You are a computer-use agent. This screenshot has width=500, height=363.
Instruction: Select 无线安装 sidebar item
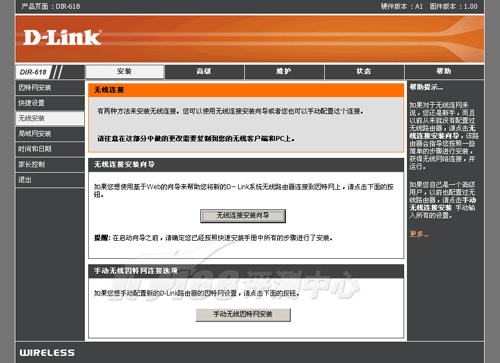pos(50,118)
